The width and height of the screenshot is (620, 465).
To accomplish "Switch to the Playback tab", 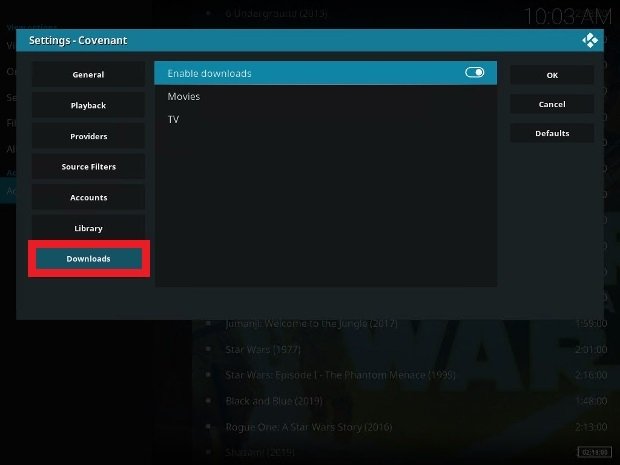I will [88, 105].
